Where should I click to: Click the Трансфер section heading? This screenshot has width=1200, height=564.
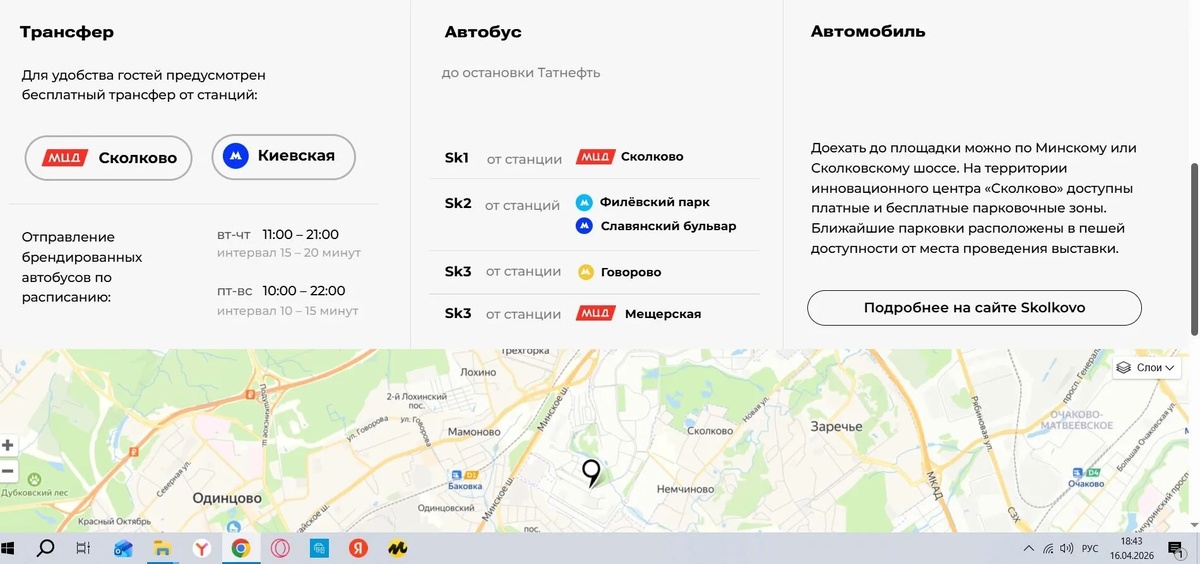click(67, 32)
